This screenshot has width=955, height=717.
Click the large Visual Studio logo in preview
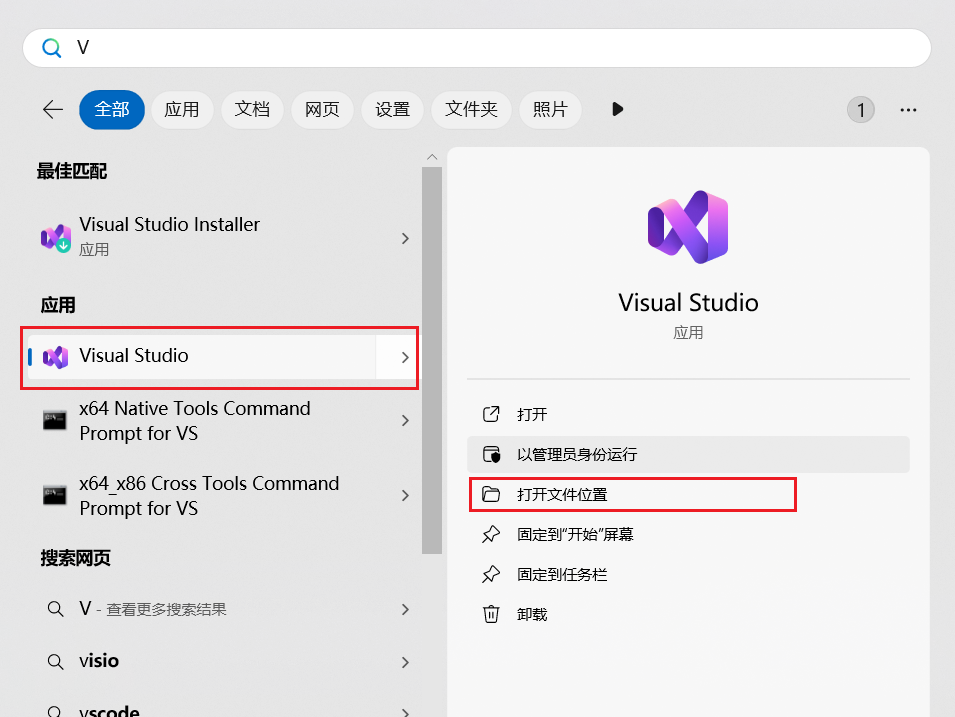(688, 227)
